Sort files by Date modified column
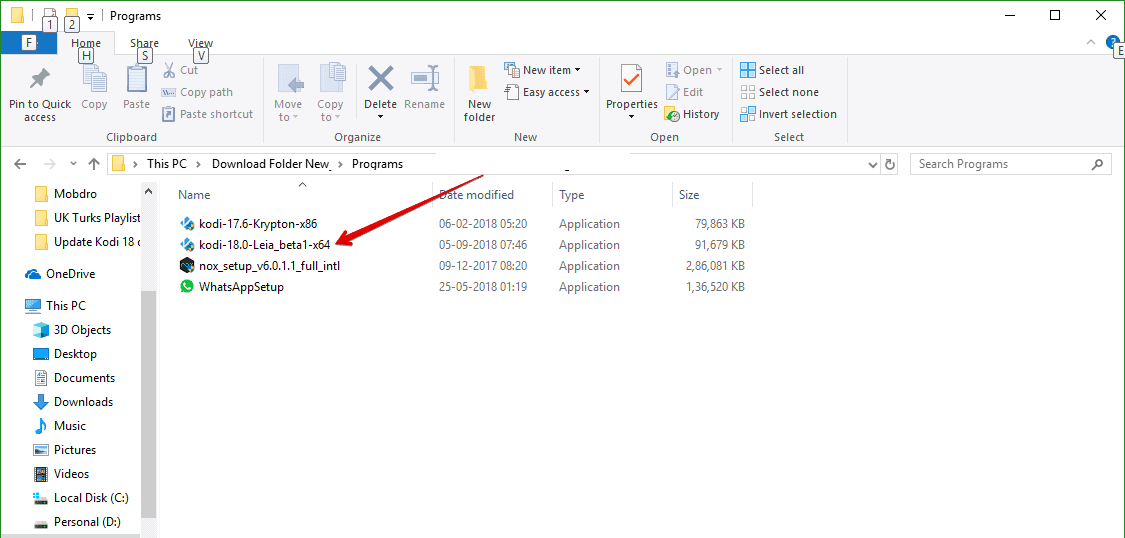The height and width of the screenshot is (538, 1125). pyautogui.click(x=476, y=195)
